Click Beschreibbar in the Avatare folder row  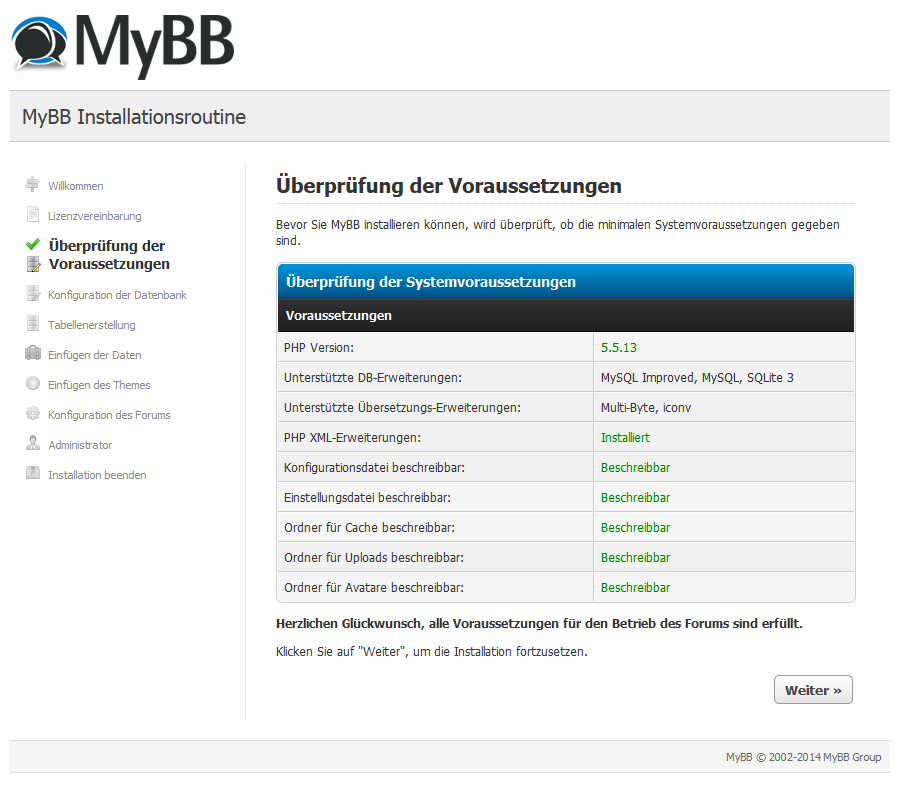point(635,588)
